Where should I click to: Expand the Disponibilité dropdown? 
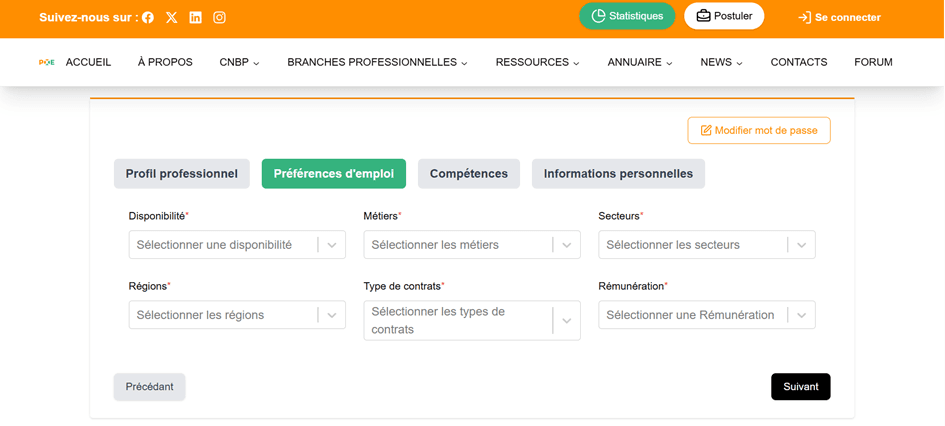[x=237, y=245]
